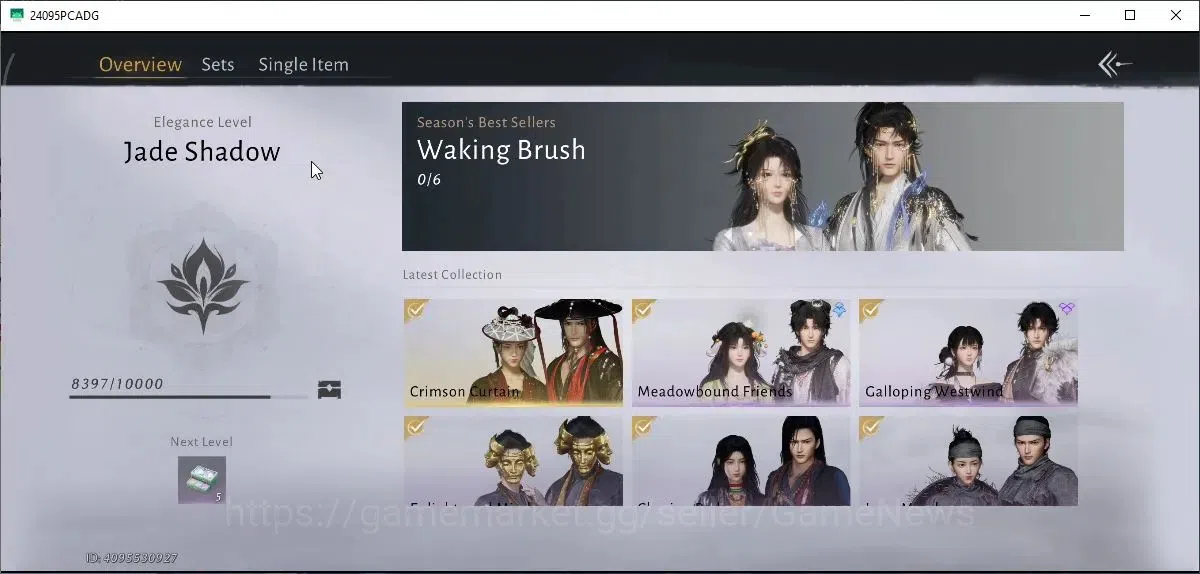Screen dimensions: 1200x574
Task: Click the owned checkmark on Meadowbound Friends
Action: [x=644, y=310]
